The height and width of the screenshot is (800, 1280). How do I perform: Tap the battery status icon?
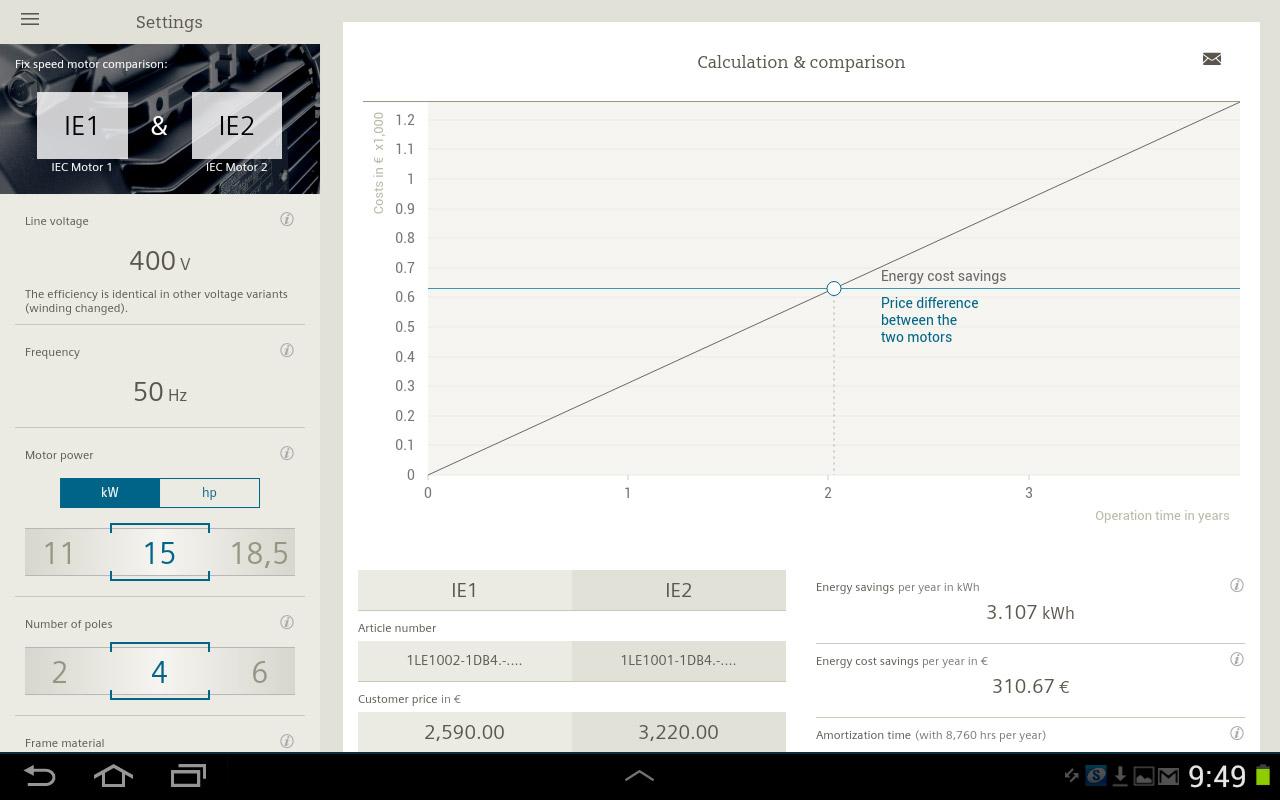tap(1263, 776)
